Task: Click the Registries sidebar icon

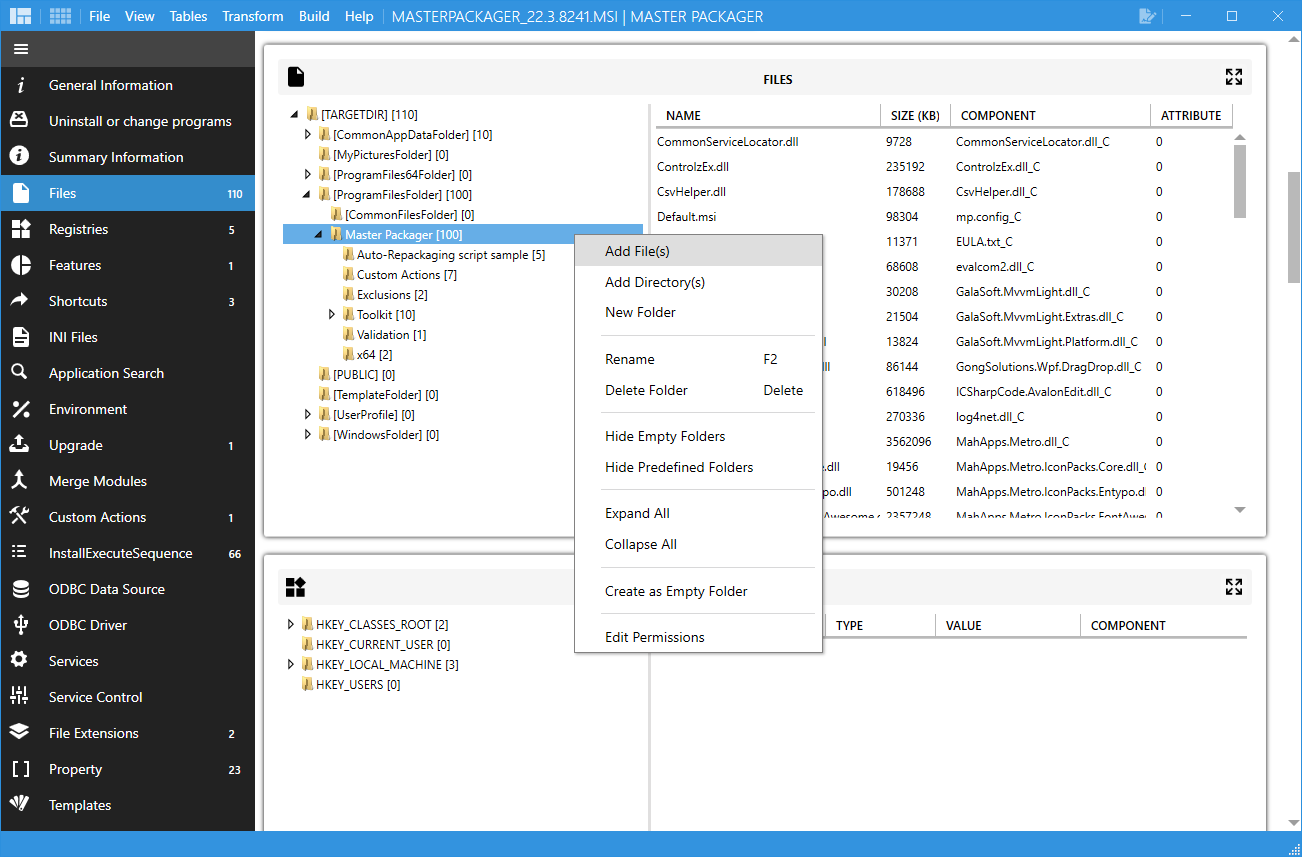Action: click(x=20, y=229)
